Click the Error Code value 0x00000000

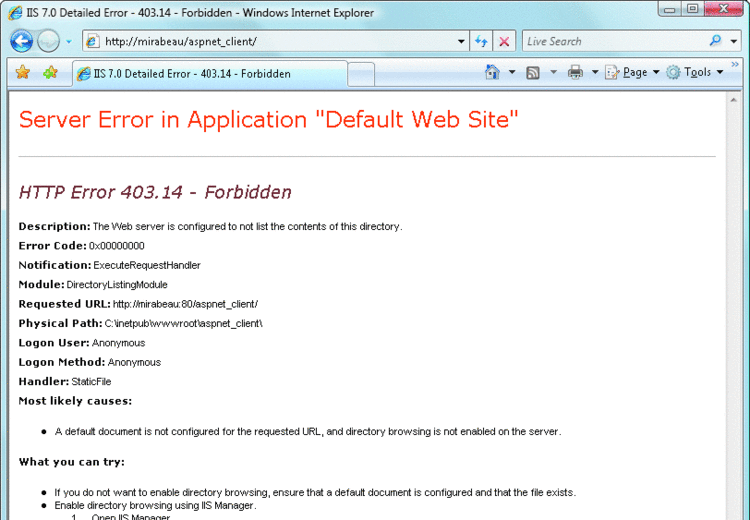click(117, 246)
